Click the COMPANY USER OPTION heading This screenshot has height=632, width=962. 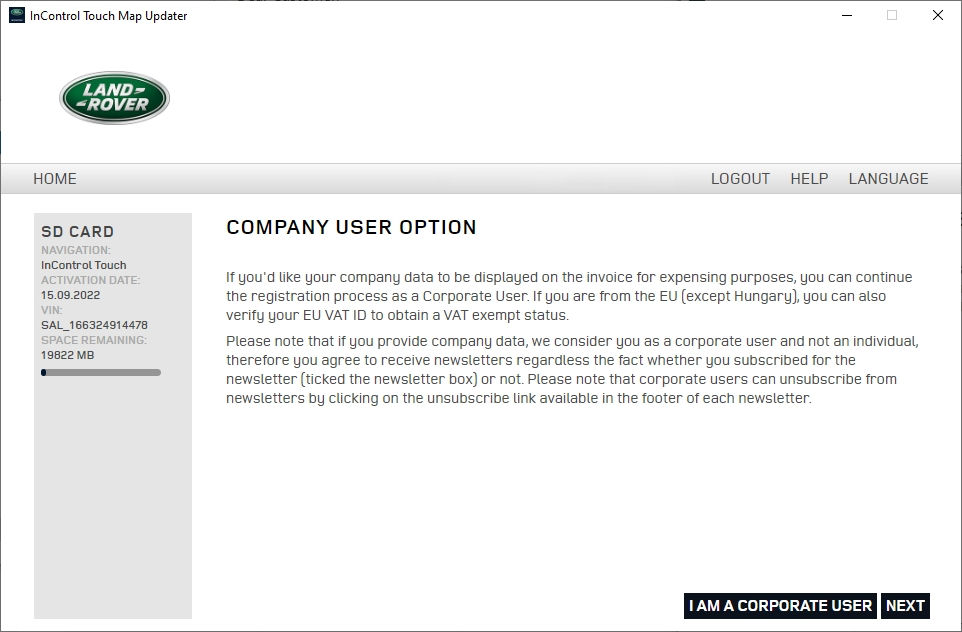[x=351, y=227]
